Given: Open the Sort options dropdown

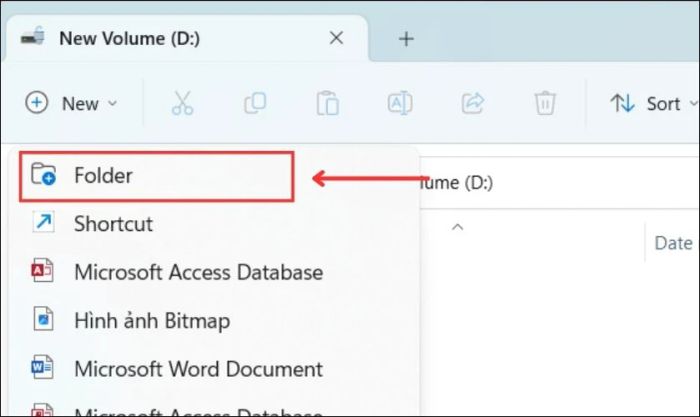Looking at the screenshot, I should [x=654, y=104].
